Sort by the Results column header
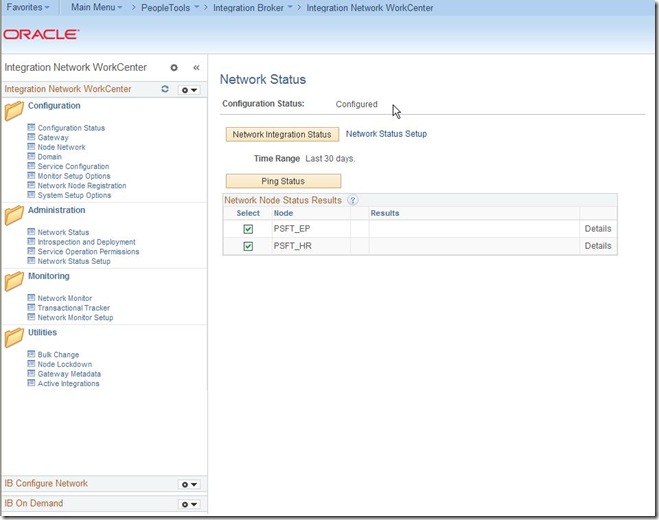This screenshot has width=659, height=520. click(x=385, y=213)
